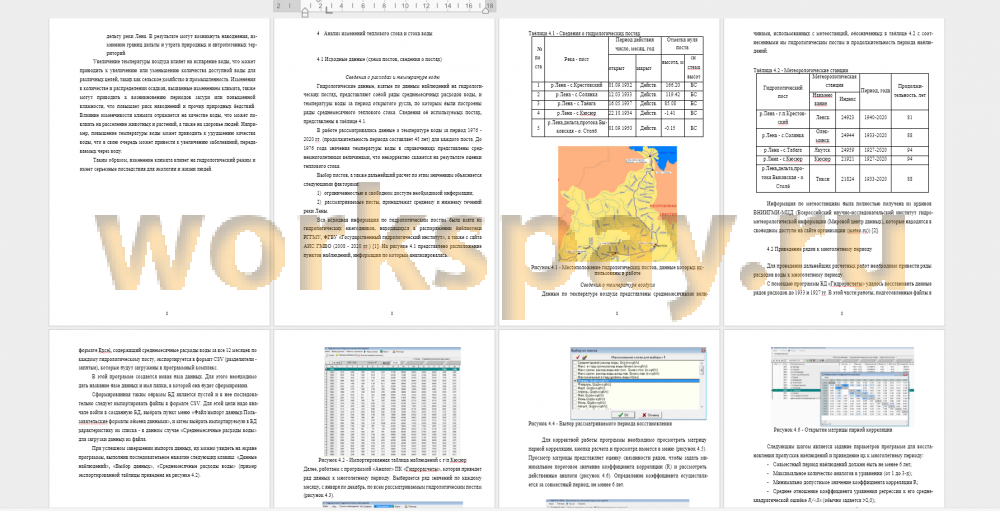
Task: Click bullet 'Совместный период наблюдений должен быть не менее 6 лет'
Action: (x=840, y=465)
